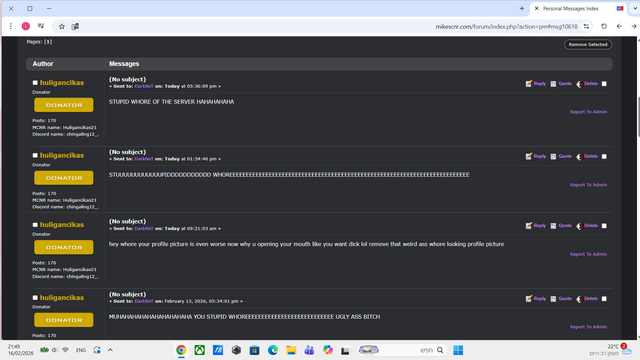Select the right-side checkbox of the 01:54:40 pm message

(604, 156)
